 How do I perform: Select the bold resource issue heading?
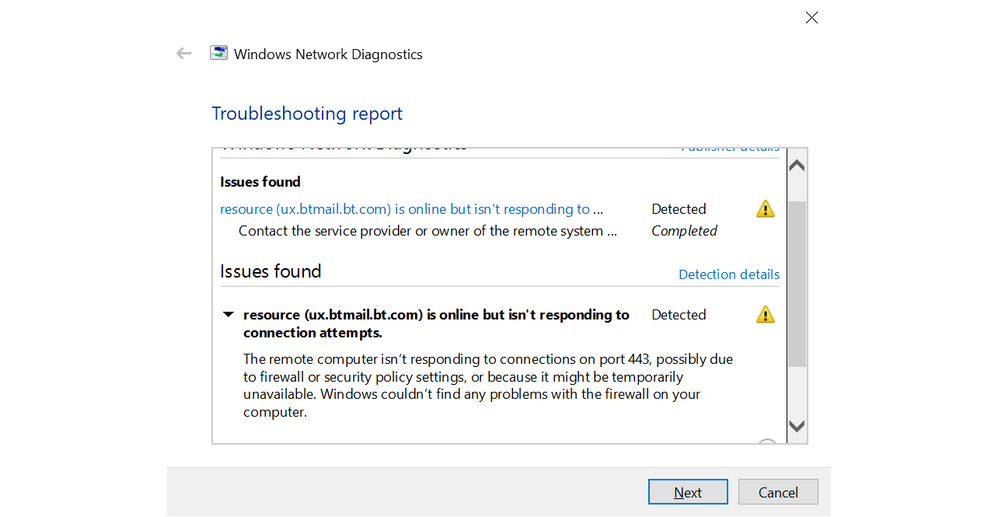coord(436,323)
